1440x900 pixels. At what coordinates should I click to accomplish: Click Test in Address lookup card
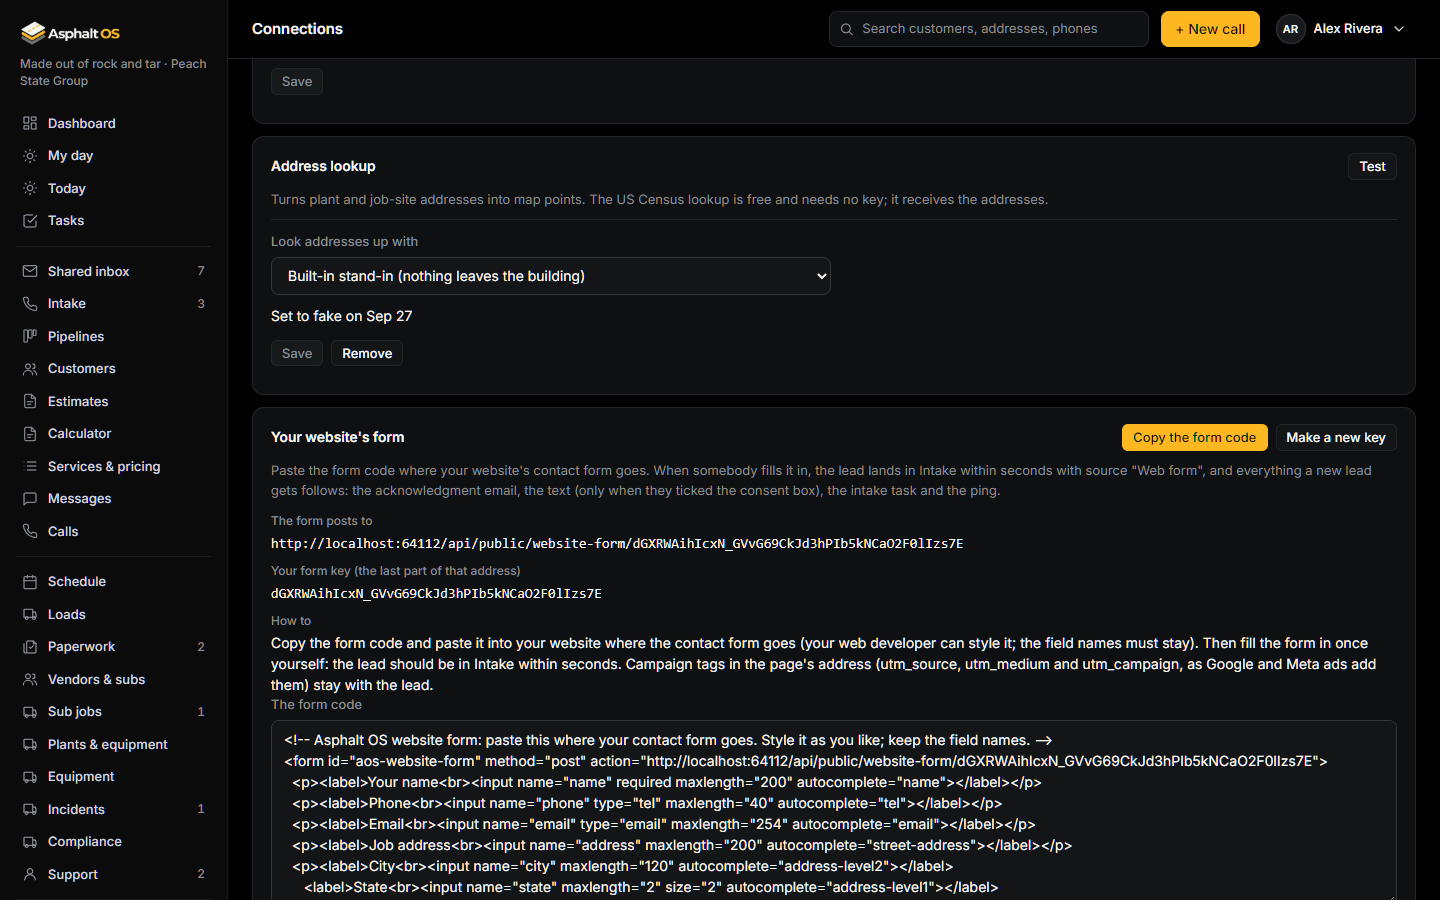point(1372,167)
